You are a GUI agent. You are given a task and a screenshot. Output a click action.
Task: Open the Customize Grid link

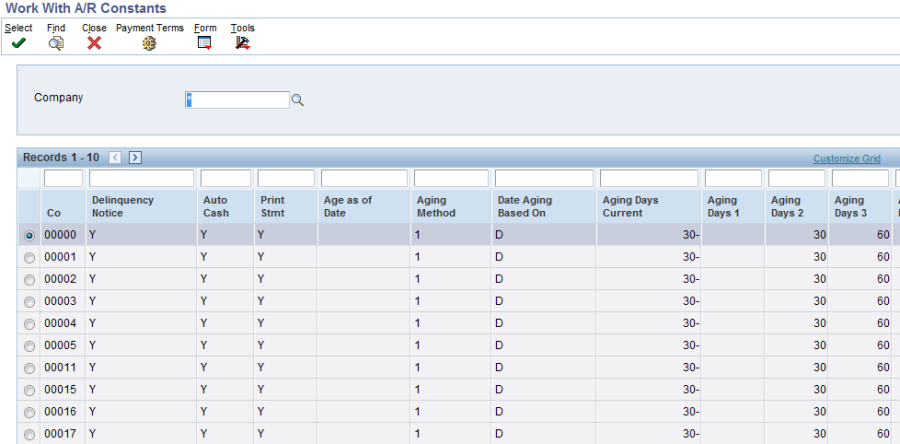847,159
